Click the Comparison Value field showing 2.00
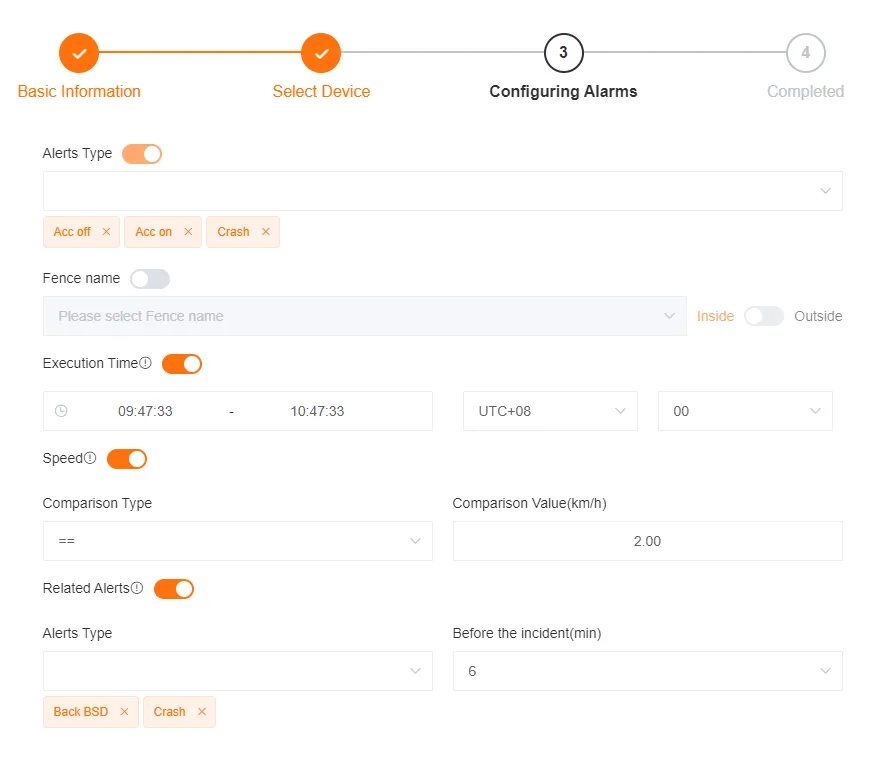The height and width of the screenshot is (770, 888). click(x=647, y=541)
